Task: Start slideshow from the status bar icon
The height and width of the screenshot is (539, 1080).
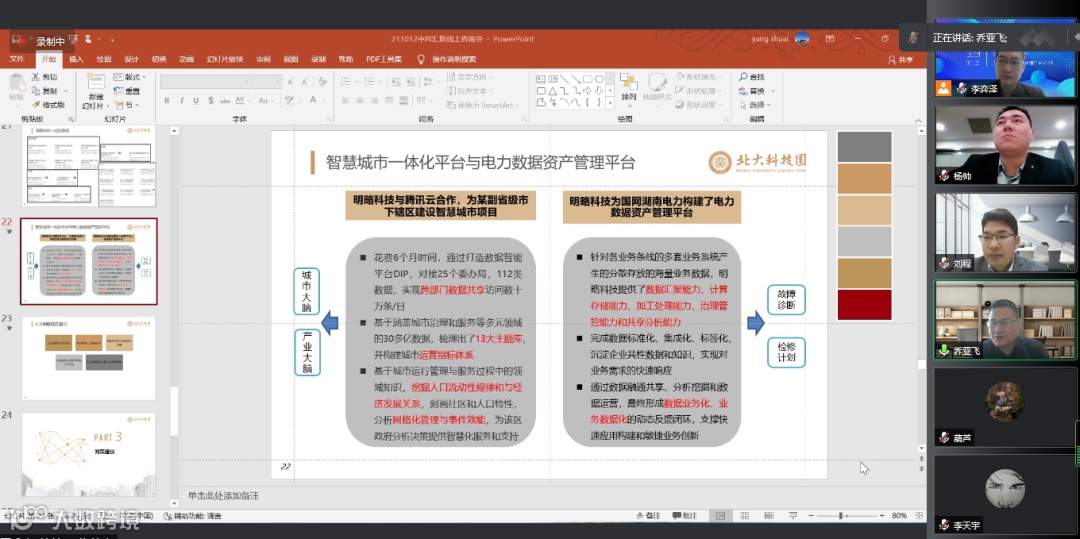Action: tap(794, 516)
